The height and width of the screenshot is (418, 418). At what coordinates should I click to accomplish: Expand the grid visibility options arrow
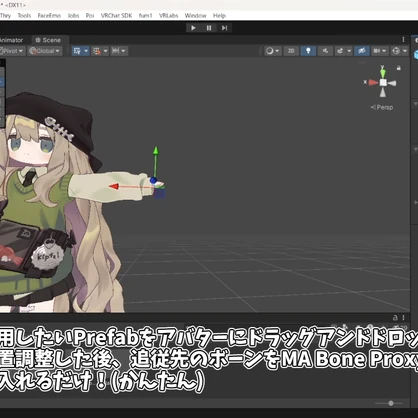tap(86, 51)
